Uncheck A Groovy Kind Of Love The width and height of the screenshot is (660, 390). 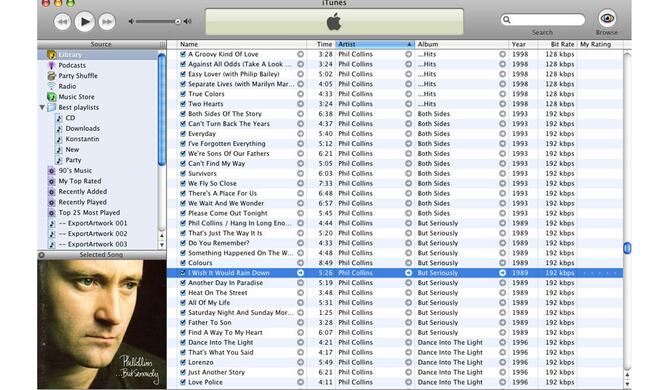click(x=183, y=54)
